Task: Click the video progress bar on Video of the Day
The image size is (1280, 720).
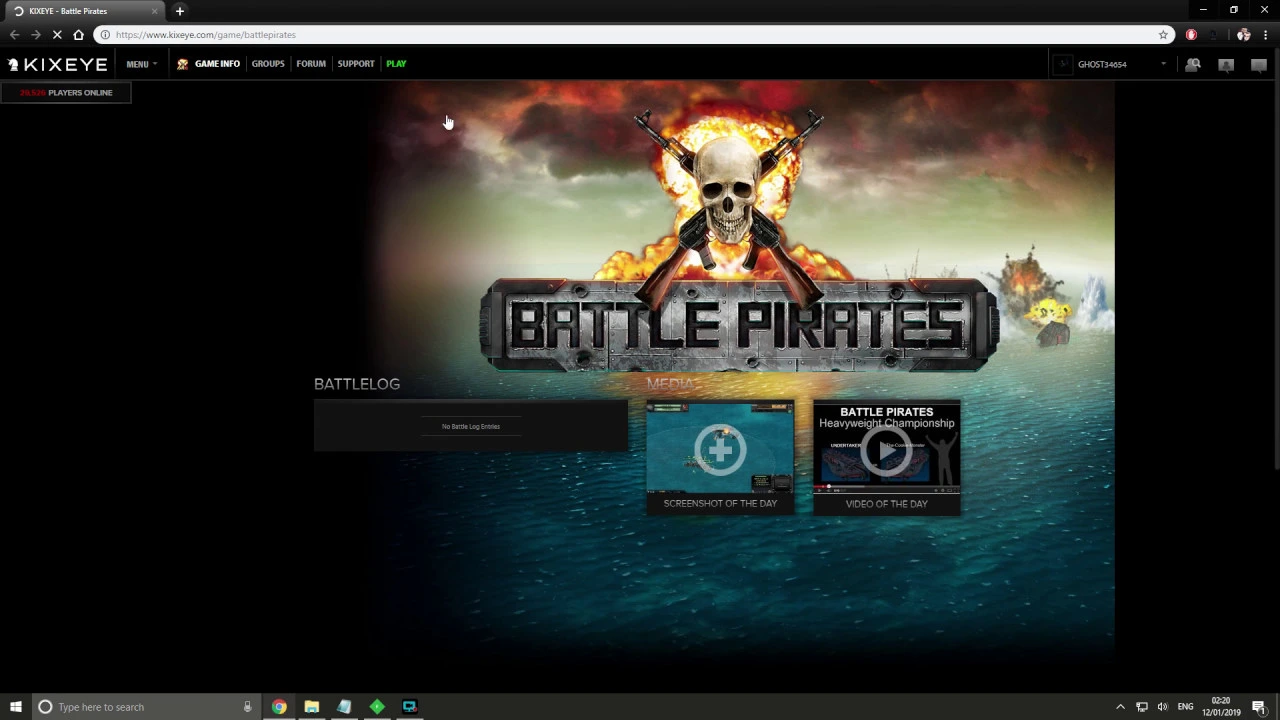Action: [x=887, y=487]
